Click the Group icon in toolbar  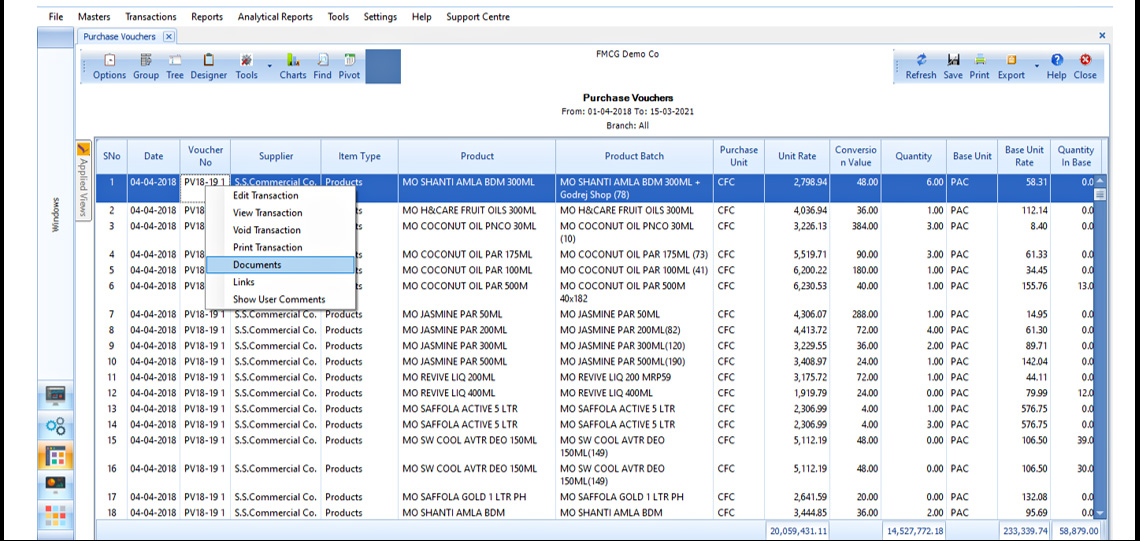(146, 66)
